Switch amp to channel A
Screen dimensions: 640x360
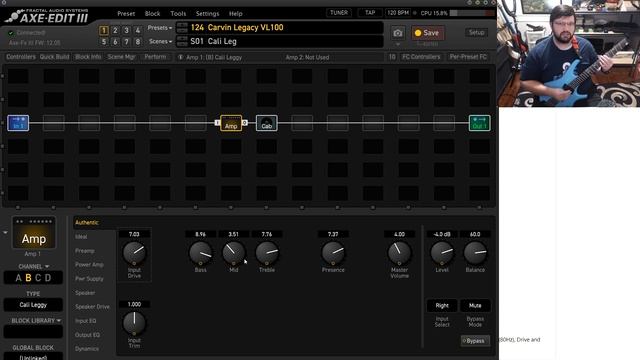pos(18,278)
